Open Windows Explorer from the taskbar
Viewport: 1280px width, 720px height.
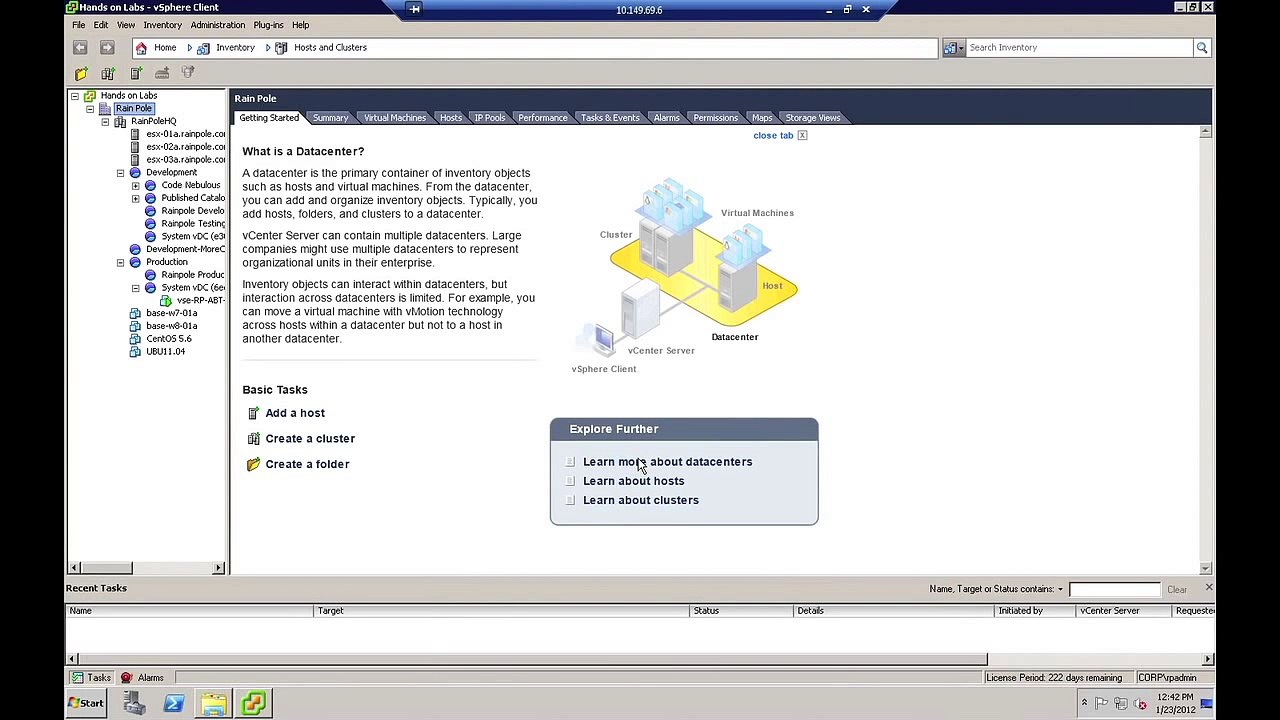coord(213,703)
